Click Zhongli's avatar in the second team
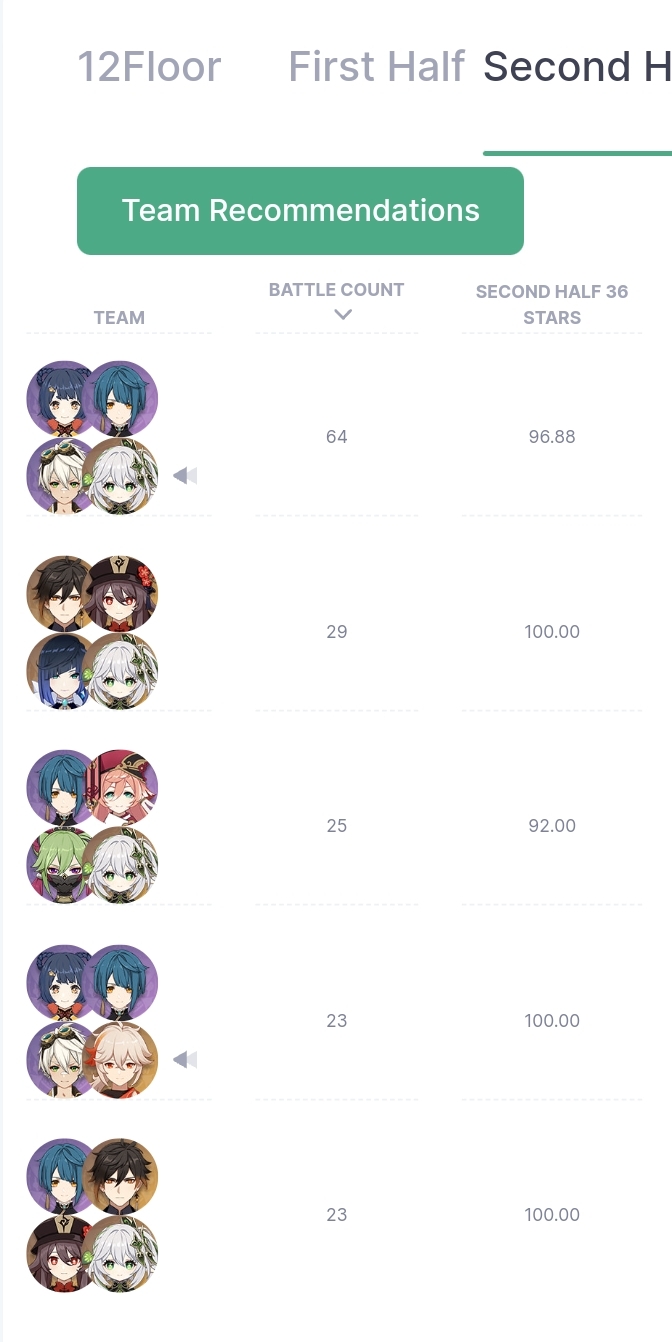Screen dimensions: 672x1342 (64, 594)
